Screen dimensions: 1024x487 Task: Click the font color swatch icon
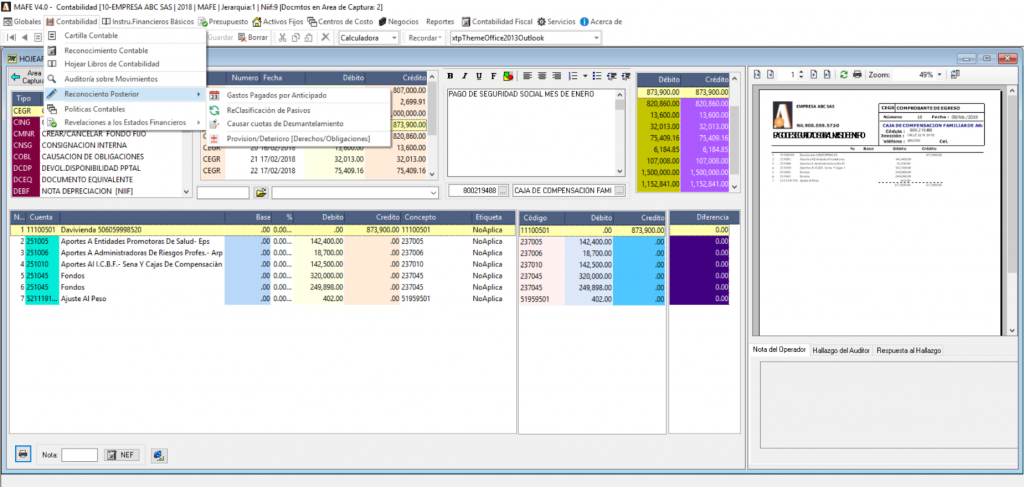point(508,76)
